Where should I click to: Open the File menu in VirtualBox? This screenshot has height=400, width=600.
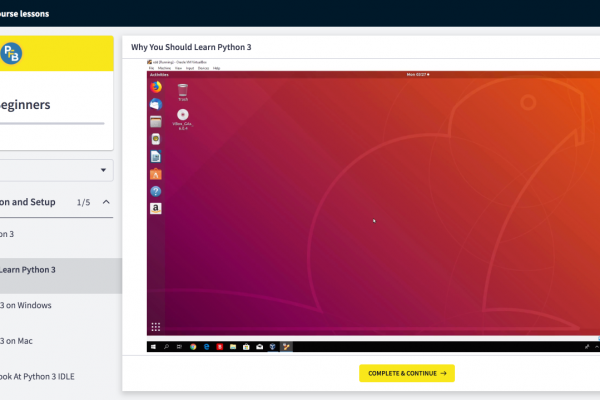[151, 68]
